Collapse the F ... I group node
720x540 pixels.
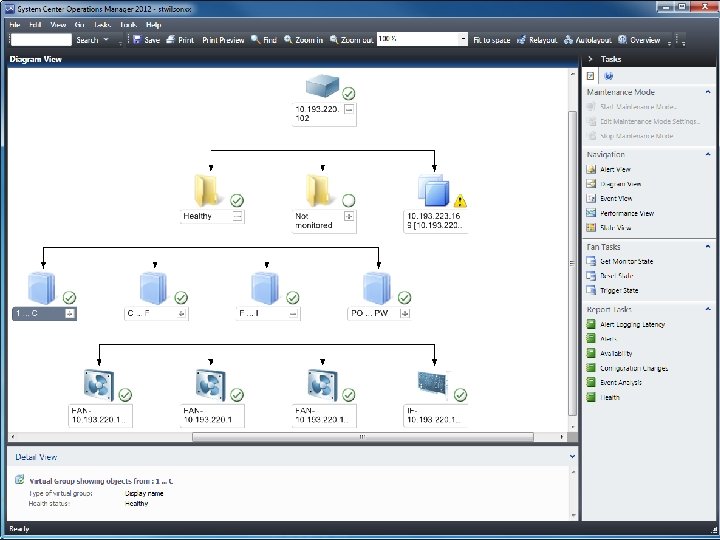[x=293, y=314]
